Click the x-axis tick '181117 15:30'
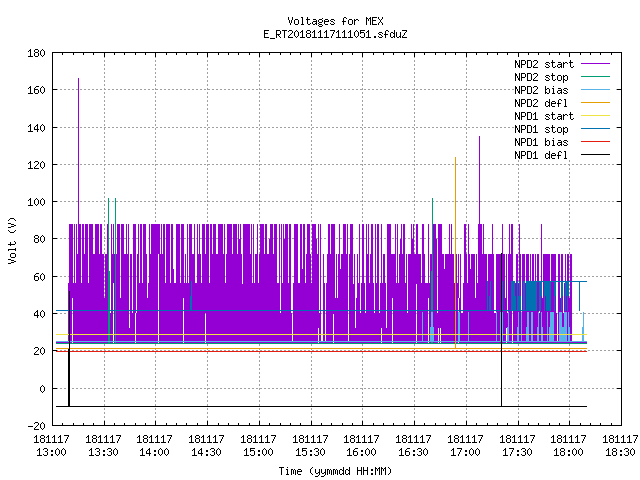Screen dimensions: 640x480 pyautogui.click(x=310, y=446)
